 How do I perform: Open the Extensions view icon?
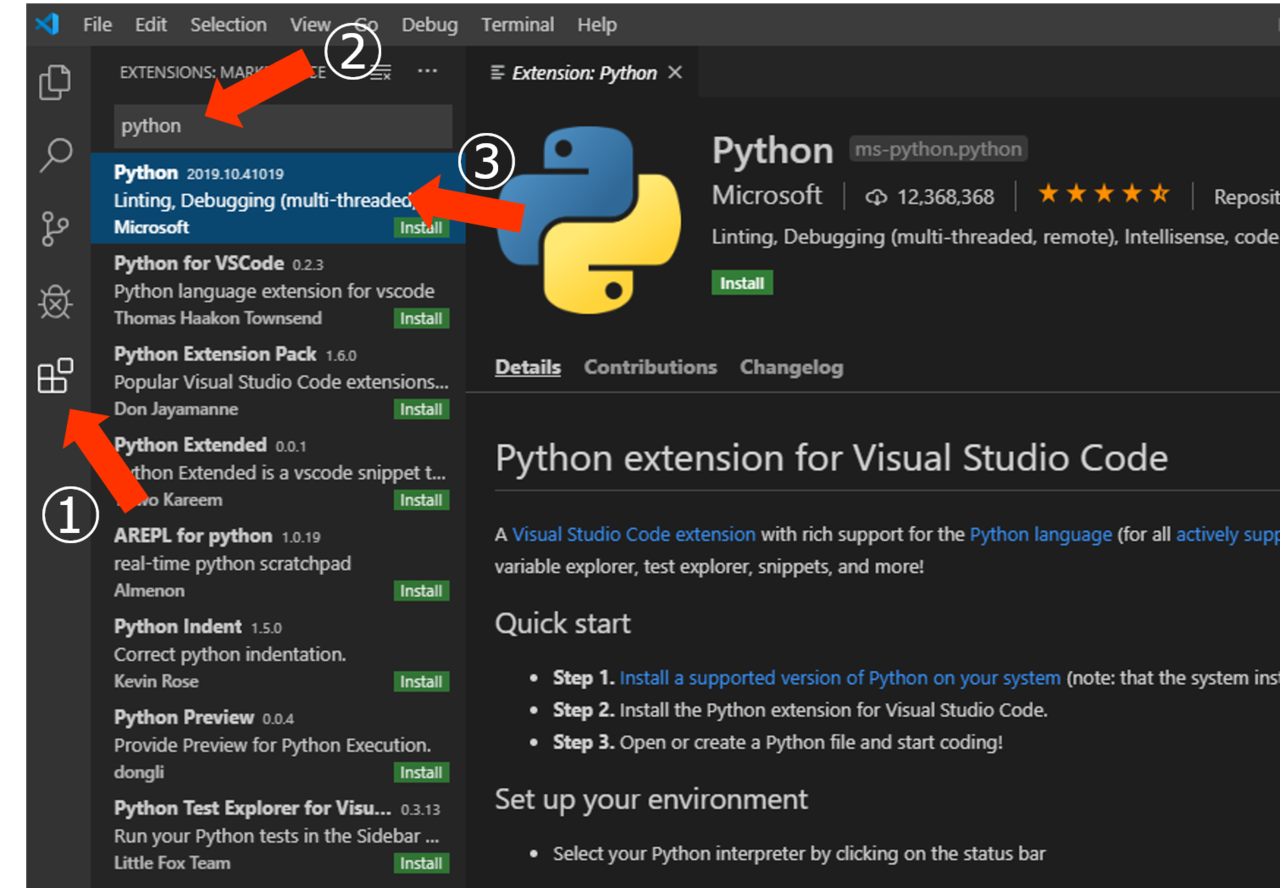[x=55, y=376]
